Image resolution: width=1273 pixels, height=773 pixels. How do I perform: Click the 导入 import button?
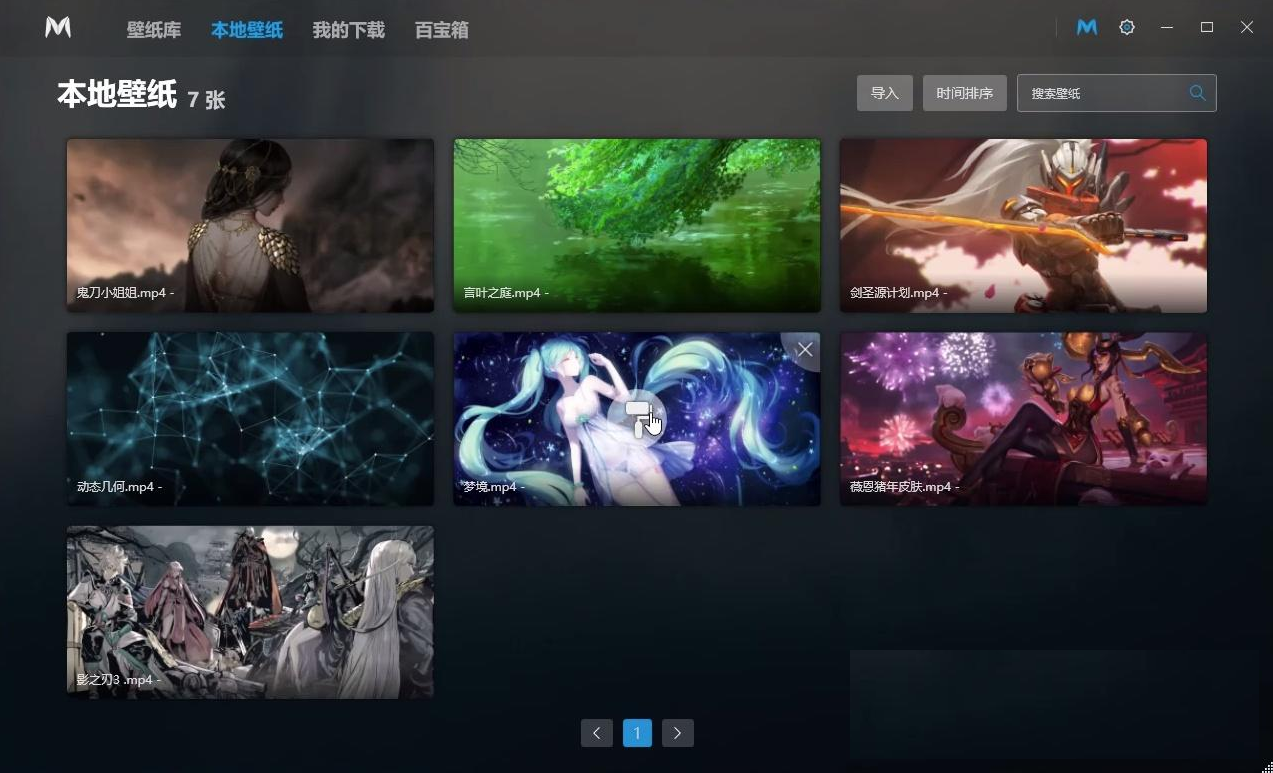884,92
